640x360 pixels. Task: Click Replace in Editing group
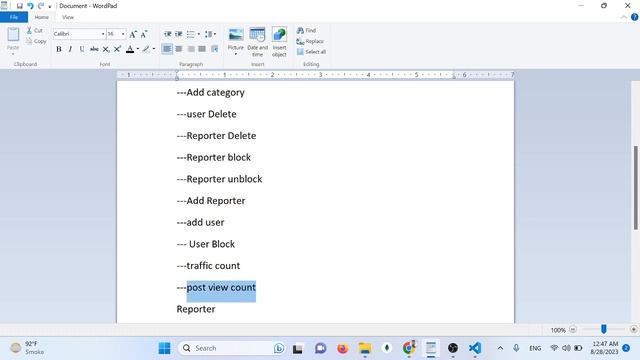(x=310, y=41)
